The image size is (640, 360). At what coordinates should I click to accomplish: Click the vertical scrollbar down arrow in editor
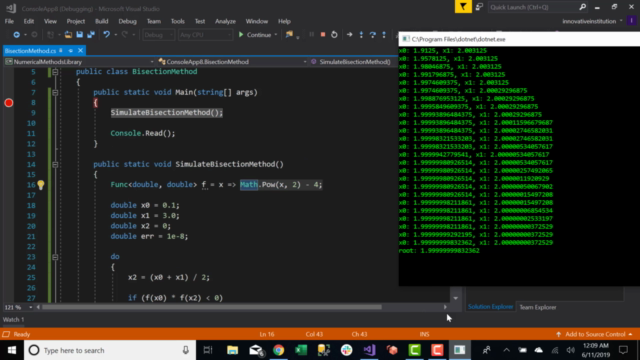tap(456, 298)
